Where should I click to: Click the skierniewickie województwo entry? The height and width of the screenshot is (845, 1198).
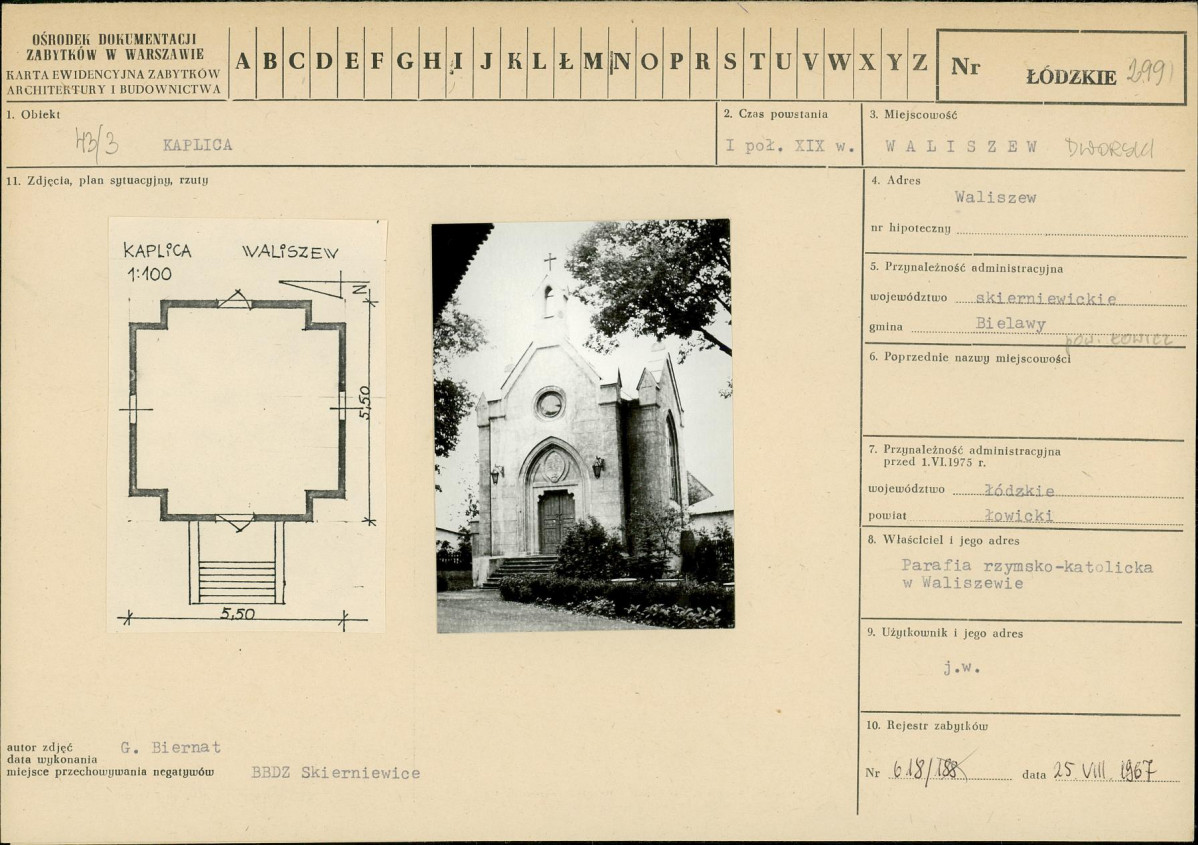[x=1046, y=298]
